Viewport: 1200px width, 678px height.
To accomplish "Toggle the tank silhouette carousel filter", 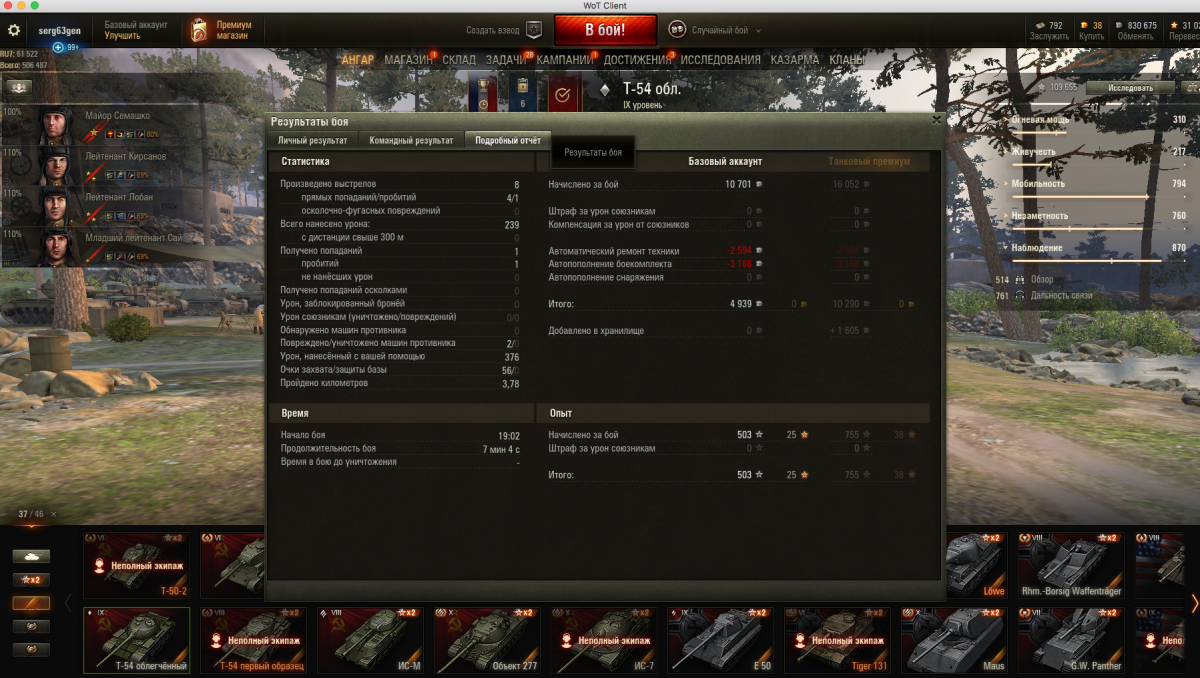I will point(31,556).
